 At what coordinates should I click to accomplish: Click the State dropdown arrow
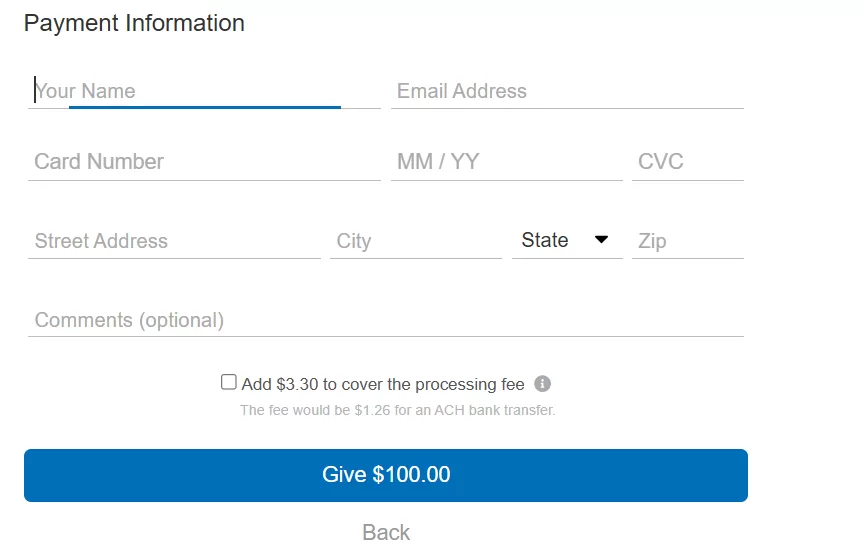pyautogui.click(x=601, y=240)
